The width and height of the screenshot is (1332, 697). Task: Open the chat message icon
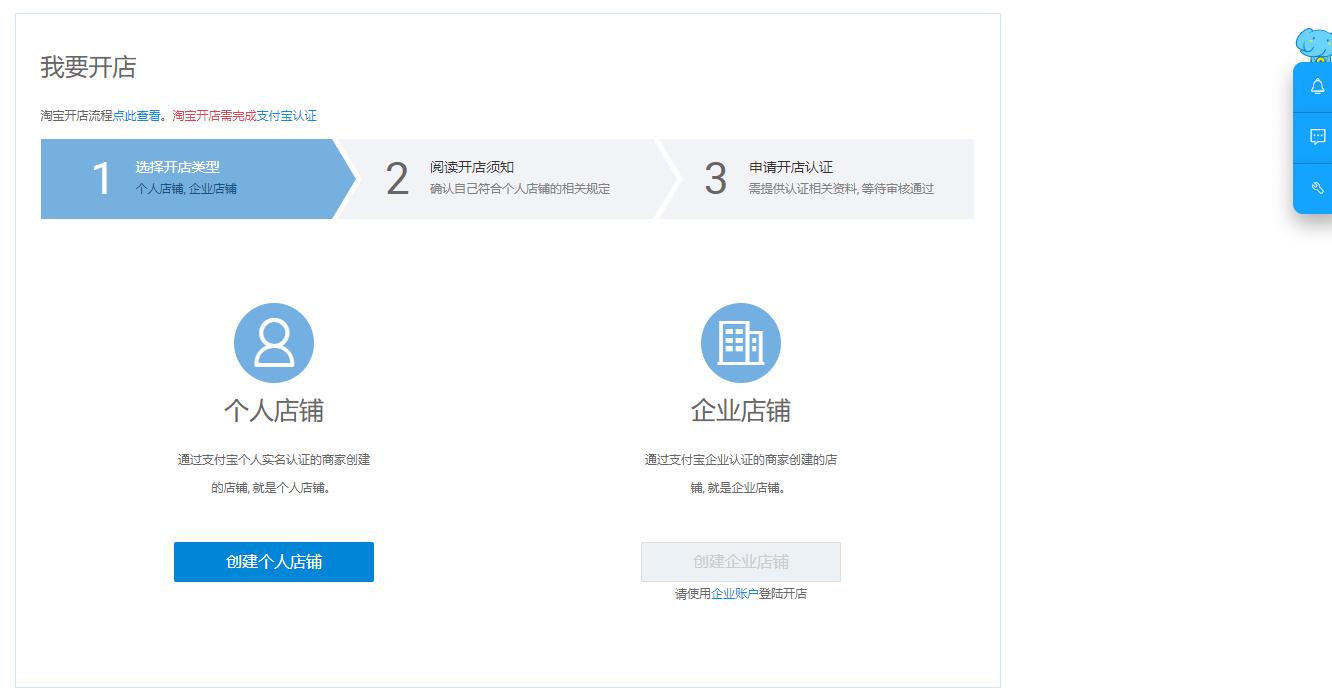[x=1317, y=138]
